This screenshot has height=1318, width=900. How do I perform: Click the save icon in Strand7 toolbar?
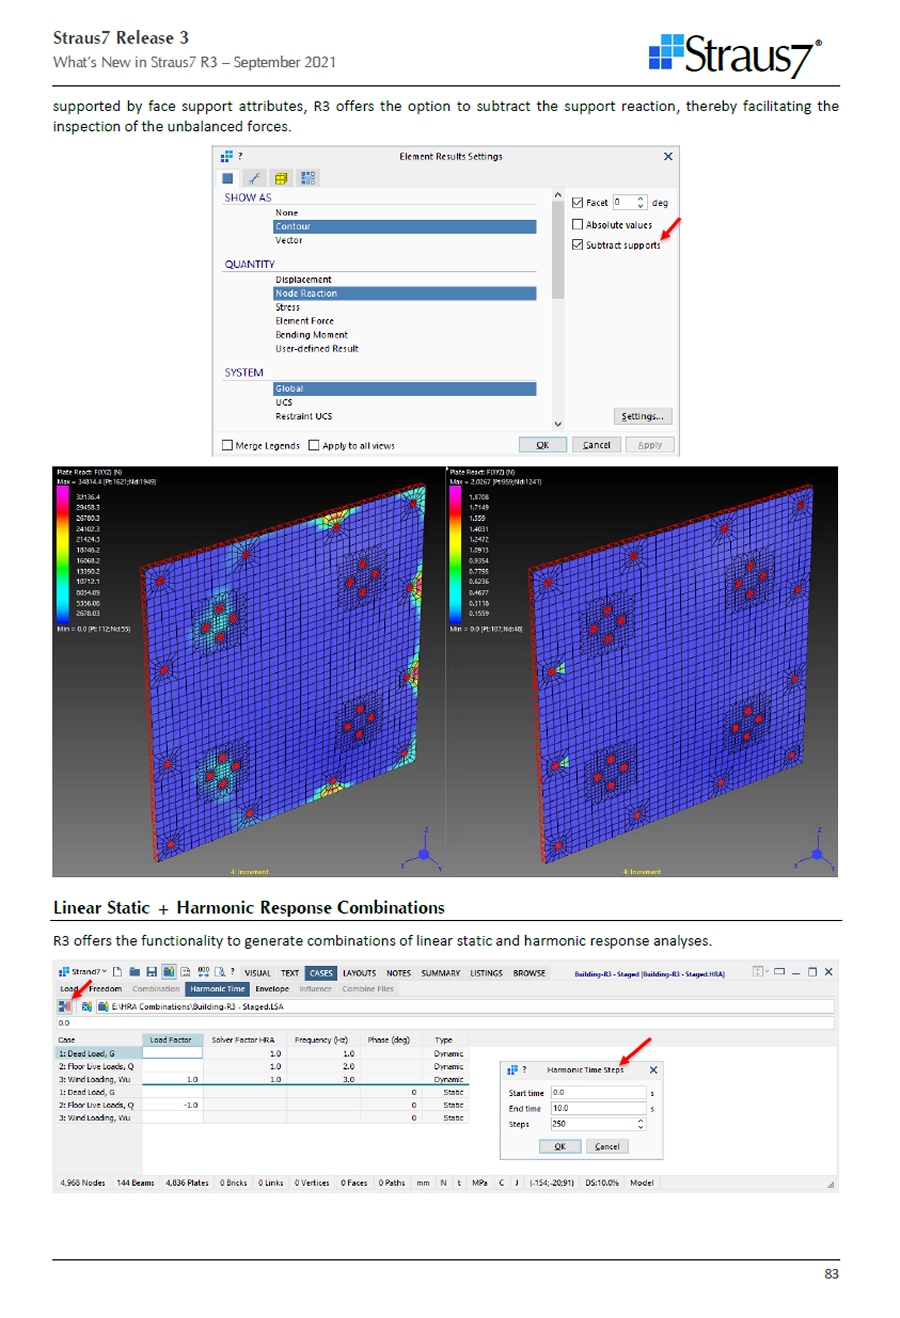tap(151, 972)
